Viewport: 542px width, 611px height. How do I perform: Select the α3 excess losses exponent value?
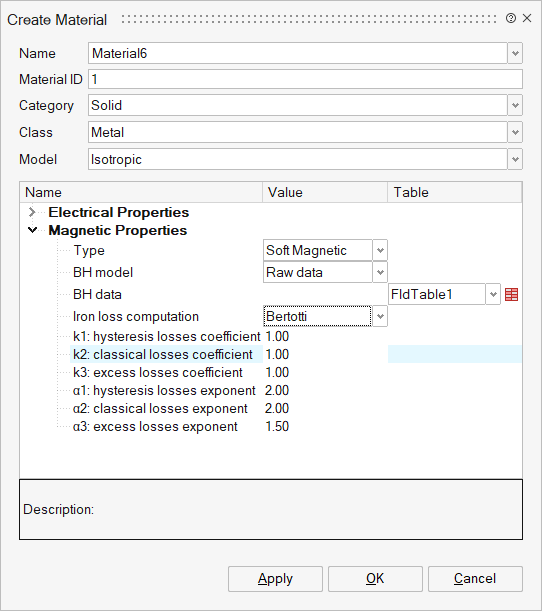pyautogui.click(x=277, y=426)
